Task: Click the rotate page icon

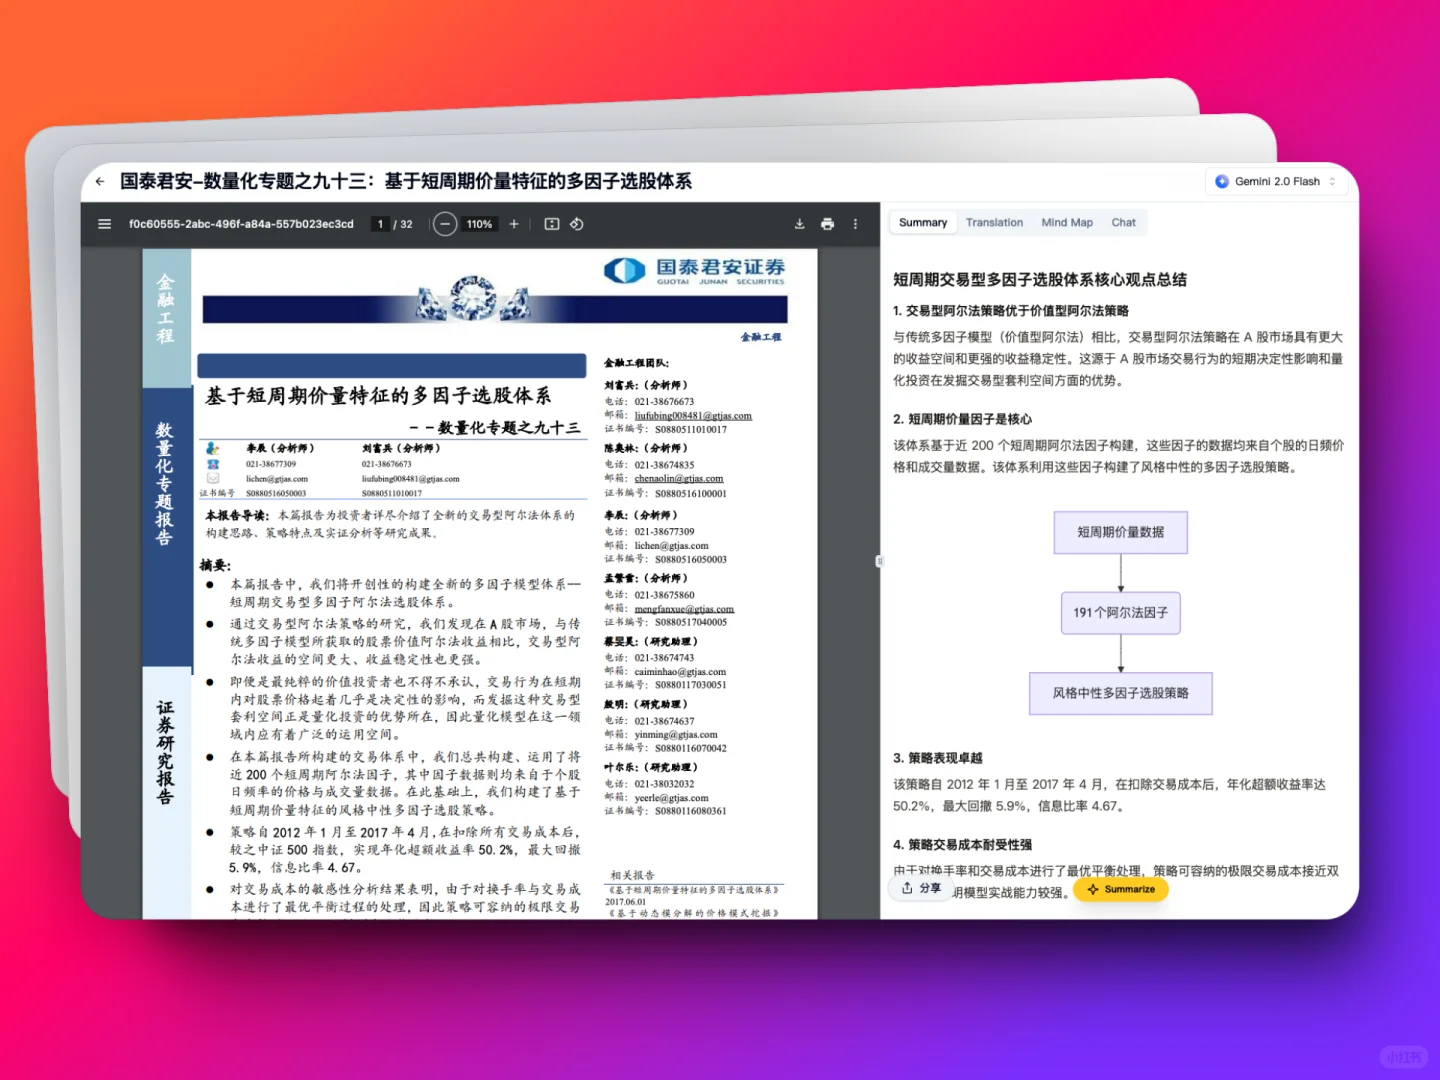Action: click(x=577, y=223)
